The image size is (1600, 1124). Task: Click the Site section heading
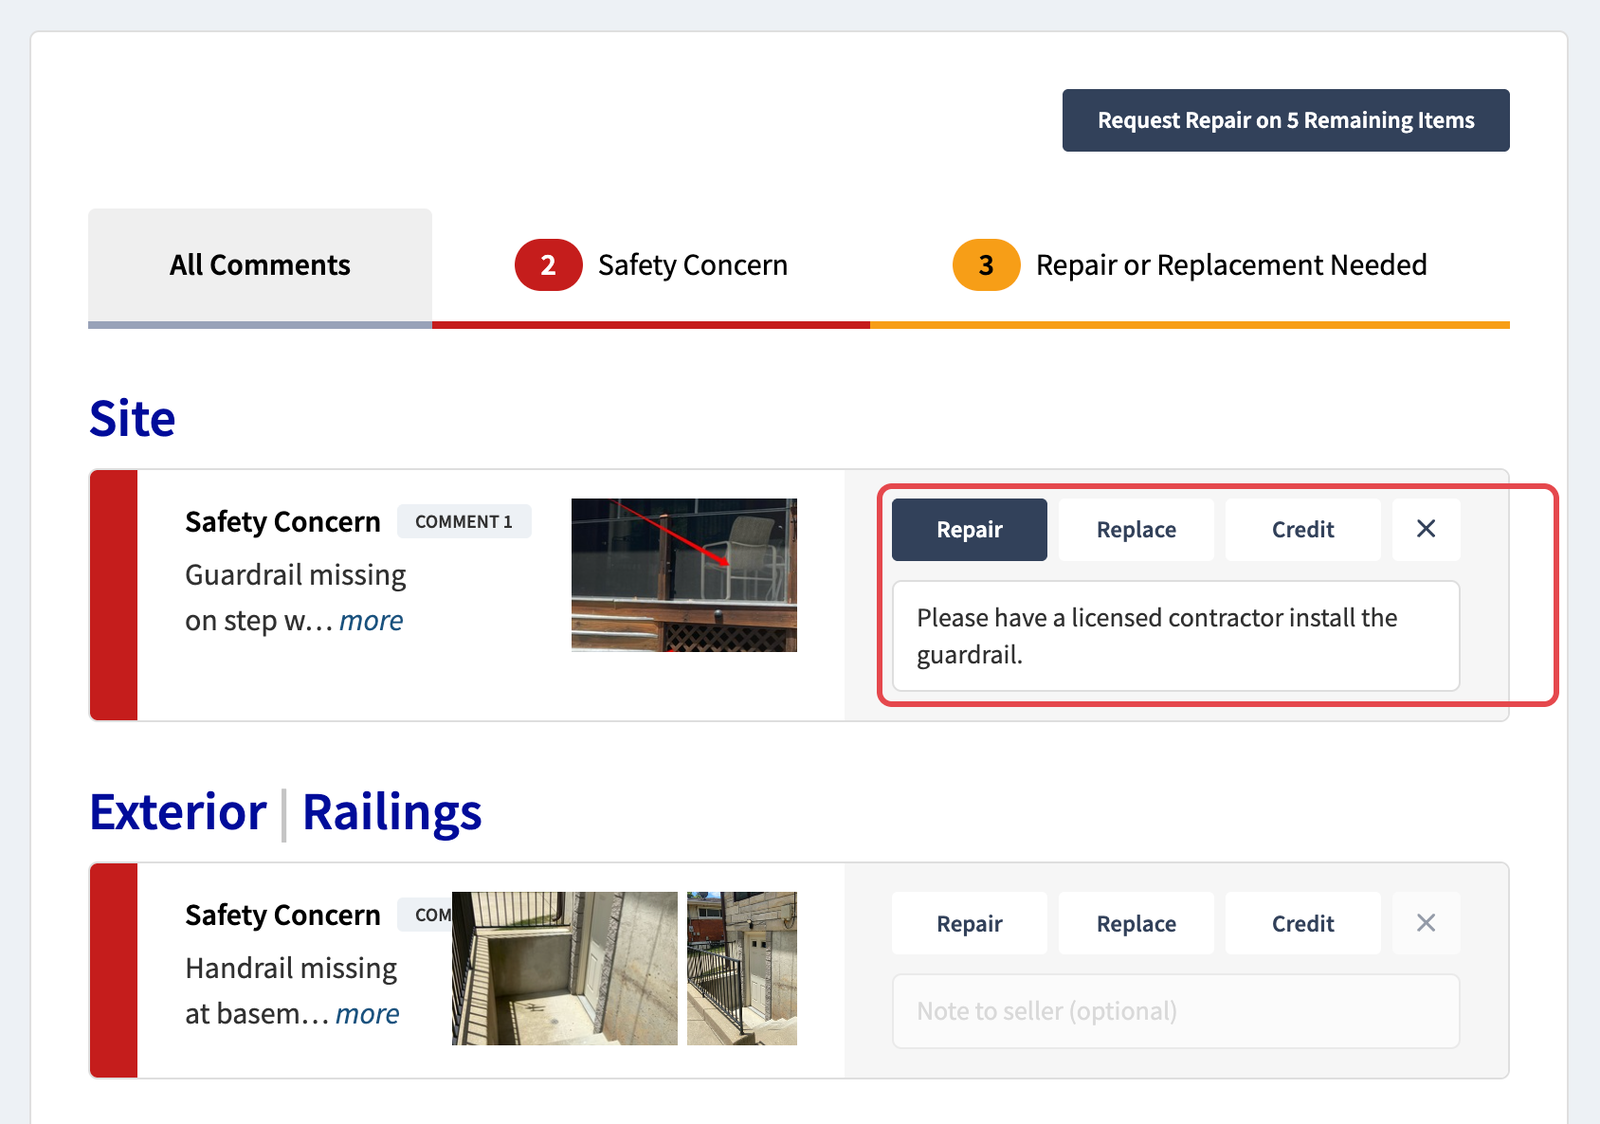coord(132,418)
